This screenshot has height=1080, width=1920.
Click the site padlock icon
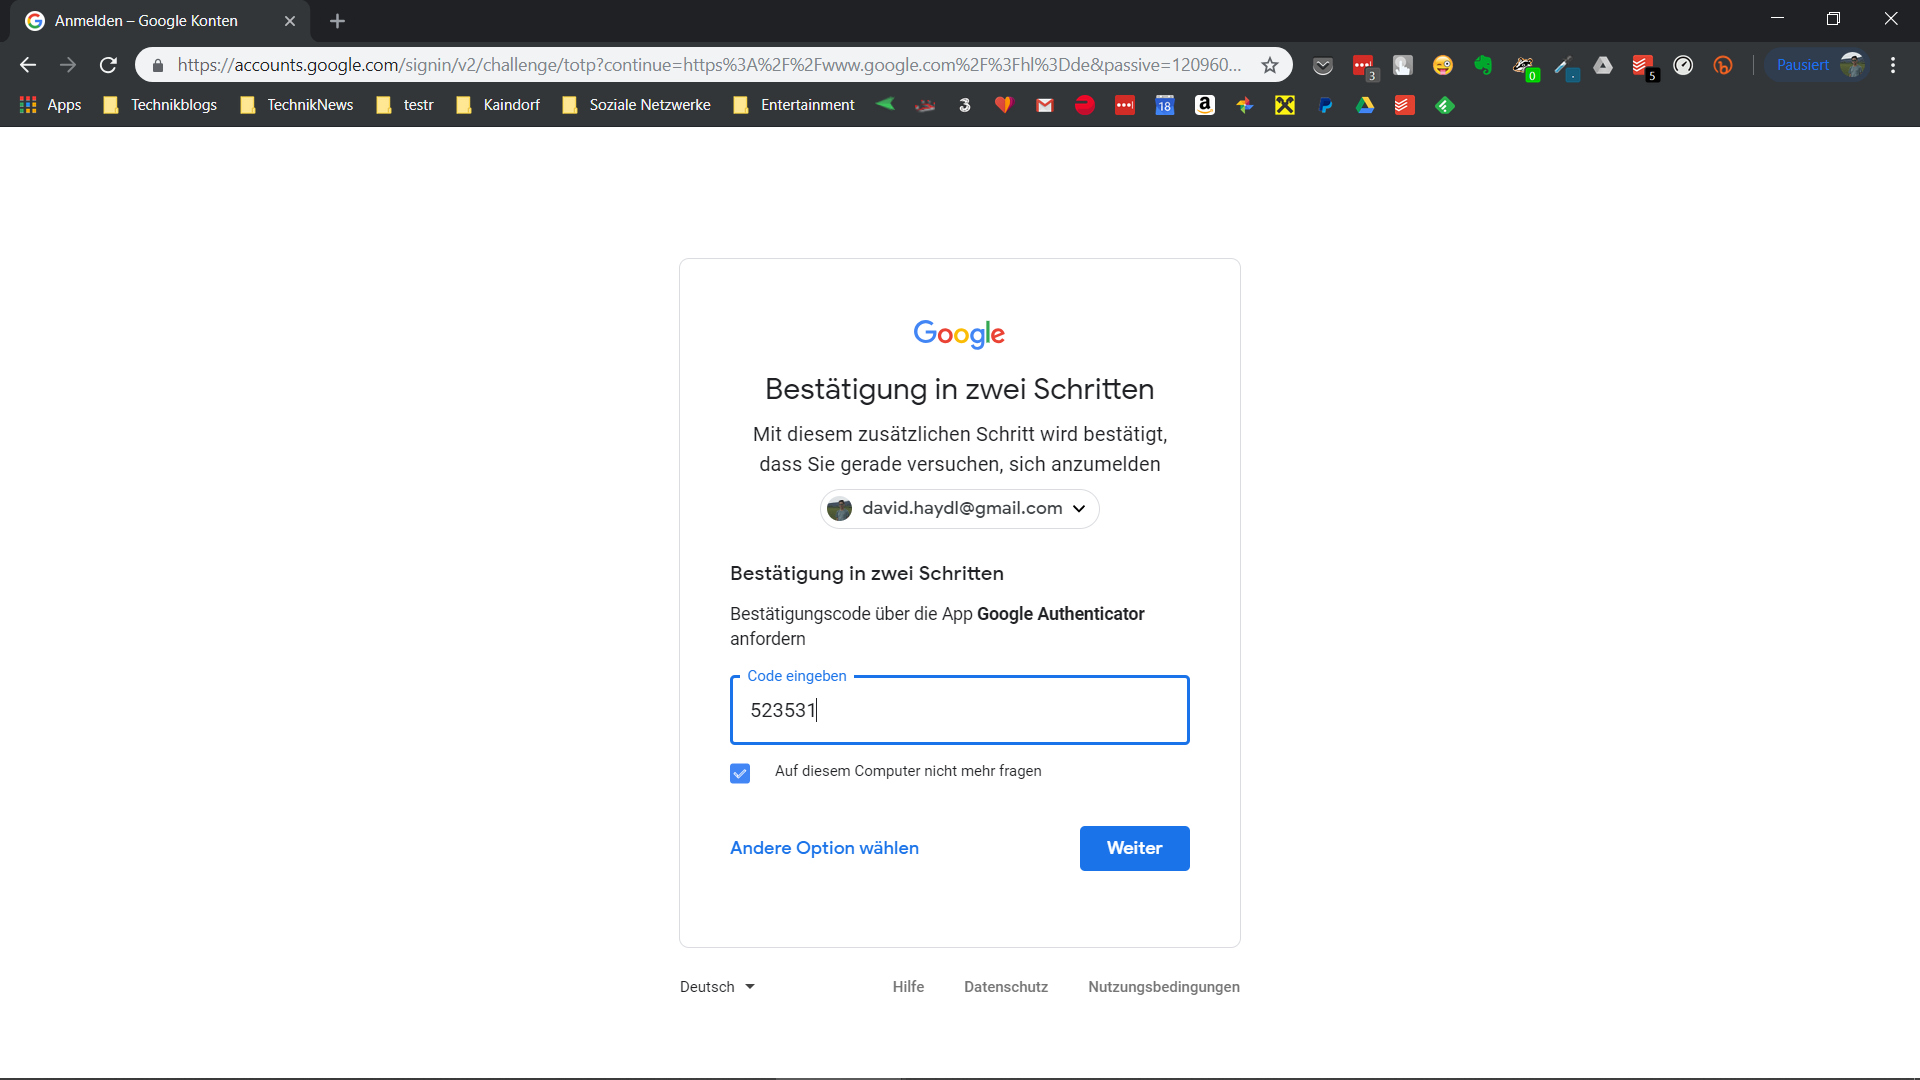pyautogui.click(x=157, y=66)
